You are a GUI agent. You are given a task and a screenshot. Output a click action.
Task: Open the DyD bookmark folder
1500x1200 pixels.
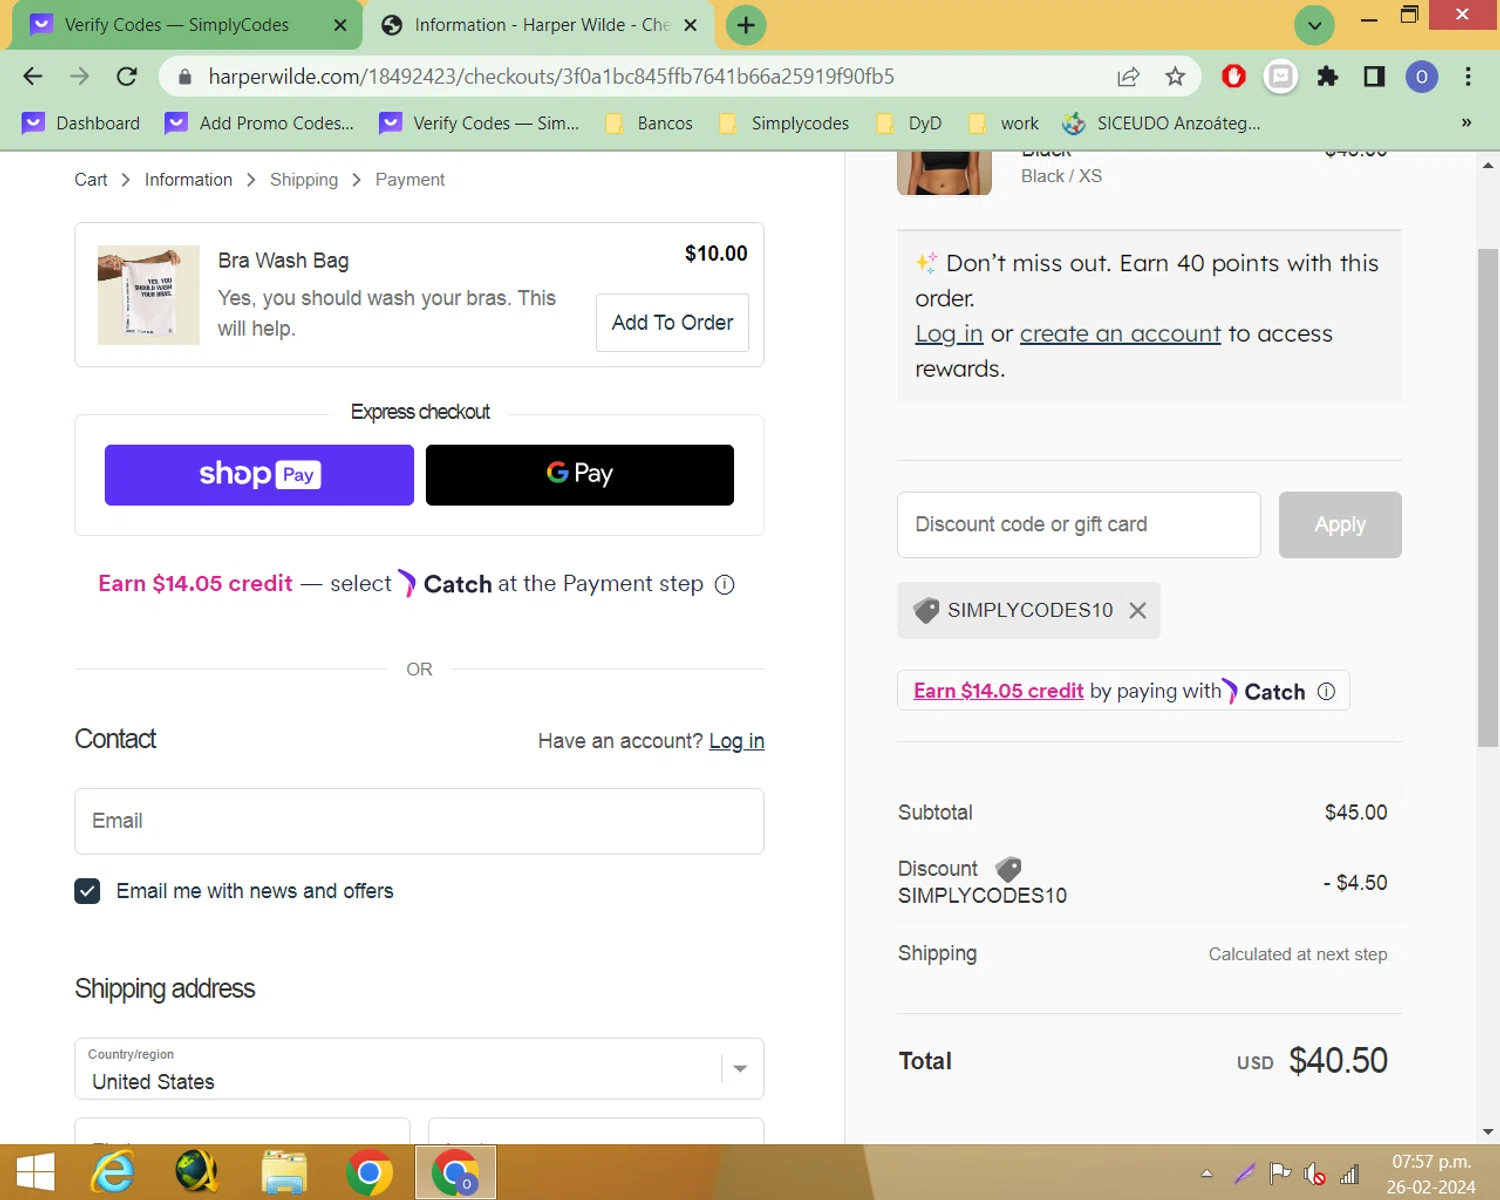pyautogui.click(x=909, y=123)
